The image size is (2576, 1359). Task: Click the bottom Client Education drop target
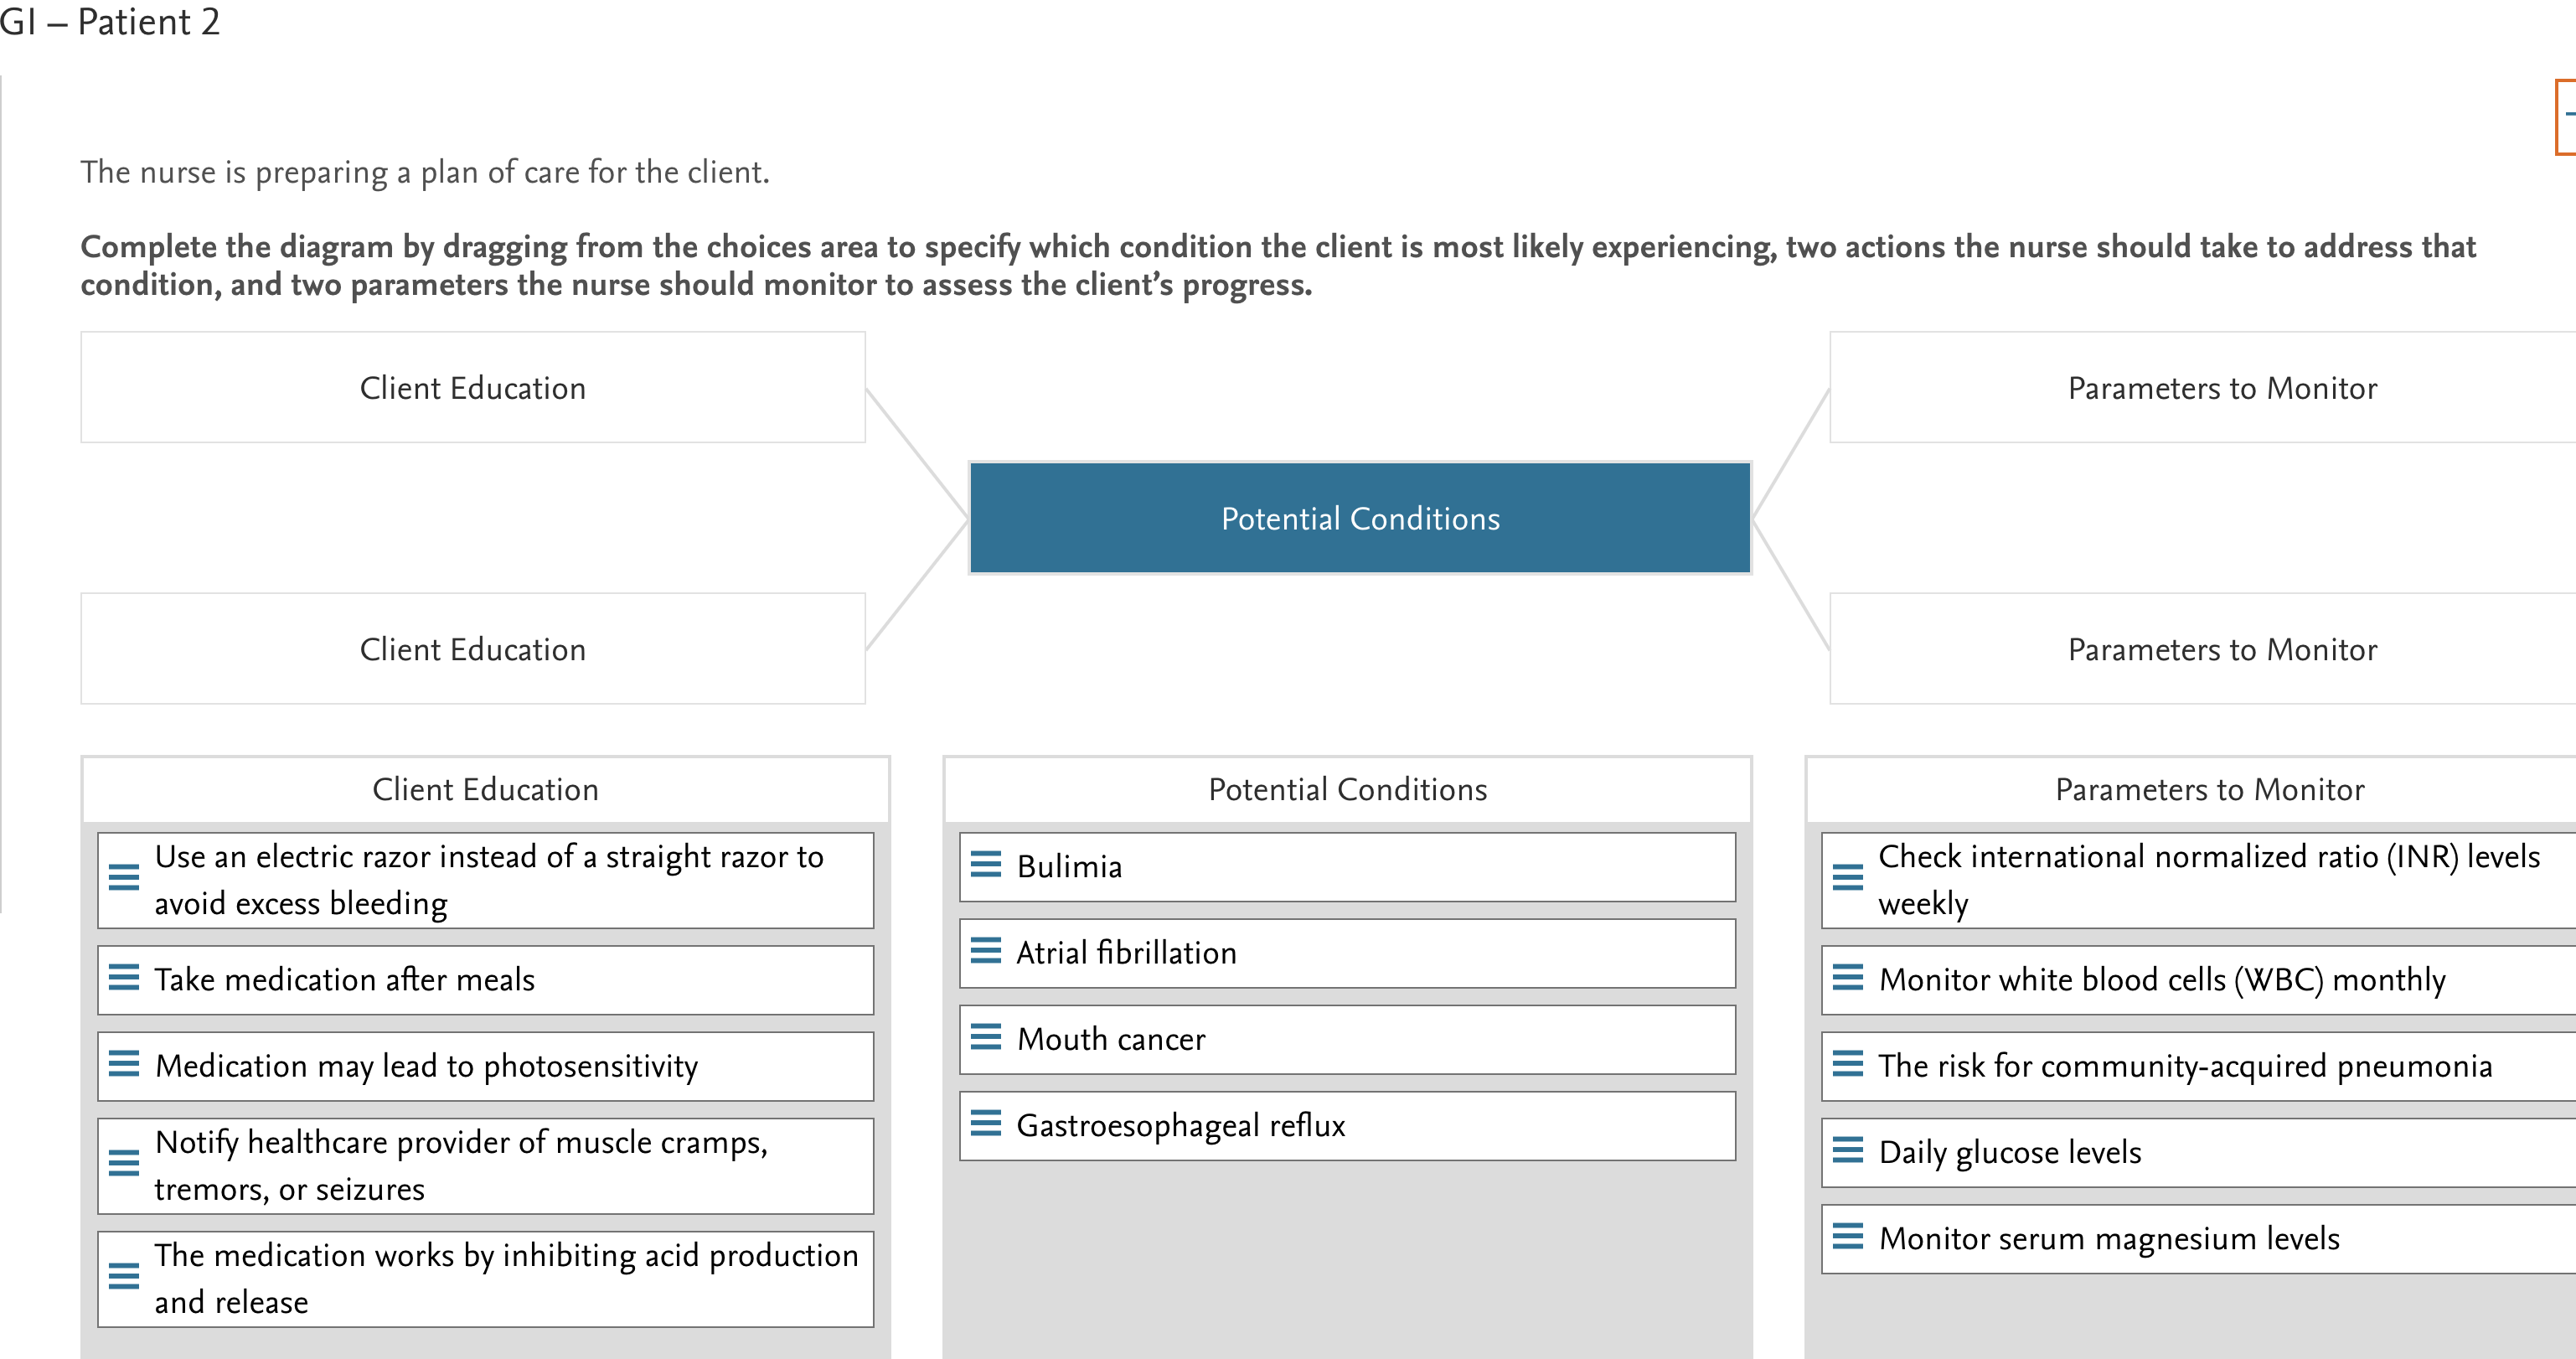[473, 649]
